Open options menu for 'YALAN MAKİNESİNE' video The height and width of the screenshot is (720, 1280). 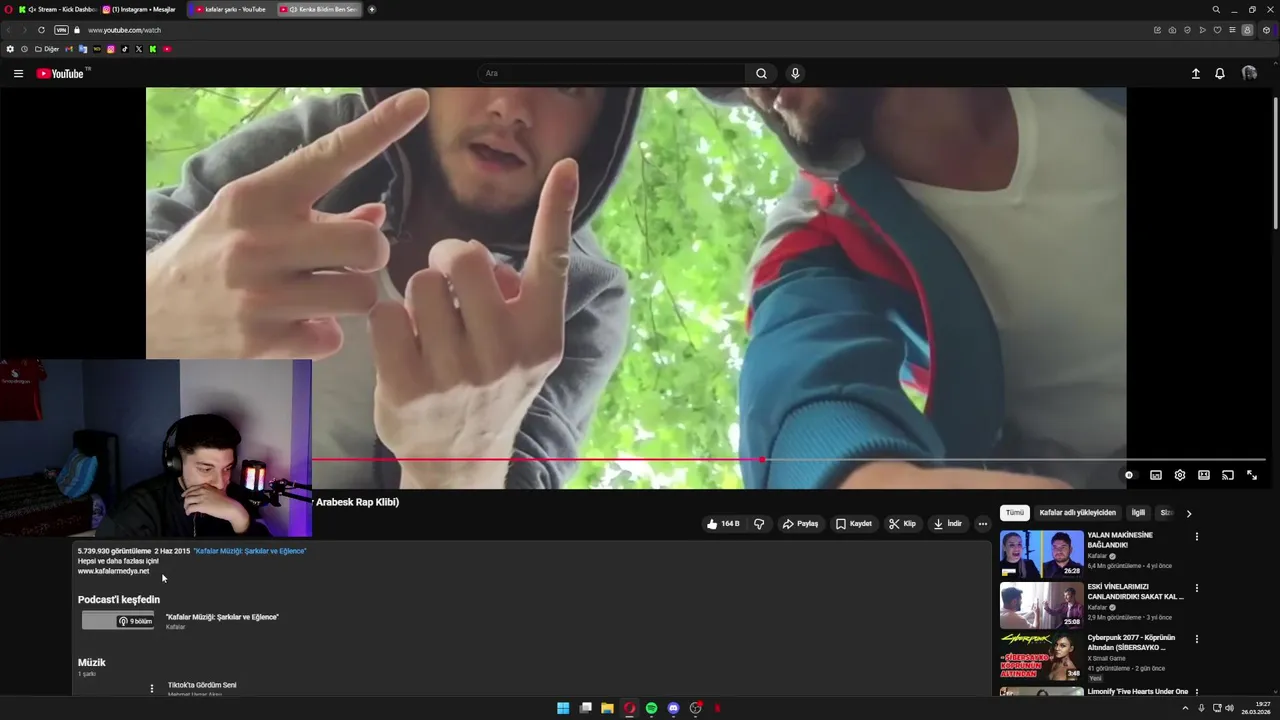pyautogui.click(x=1197, y=537)
